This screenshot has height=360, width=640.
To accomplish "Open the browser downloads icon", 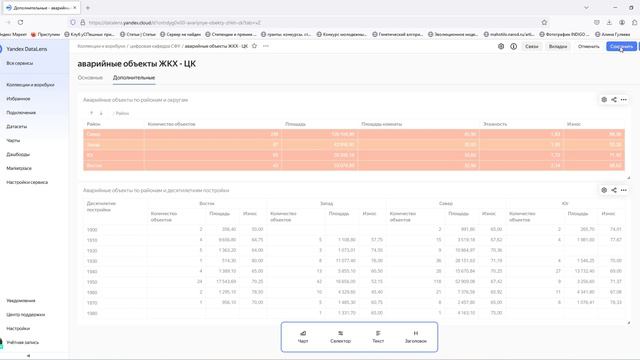I will [609, 22].
